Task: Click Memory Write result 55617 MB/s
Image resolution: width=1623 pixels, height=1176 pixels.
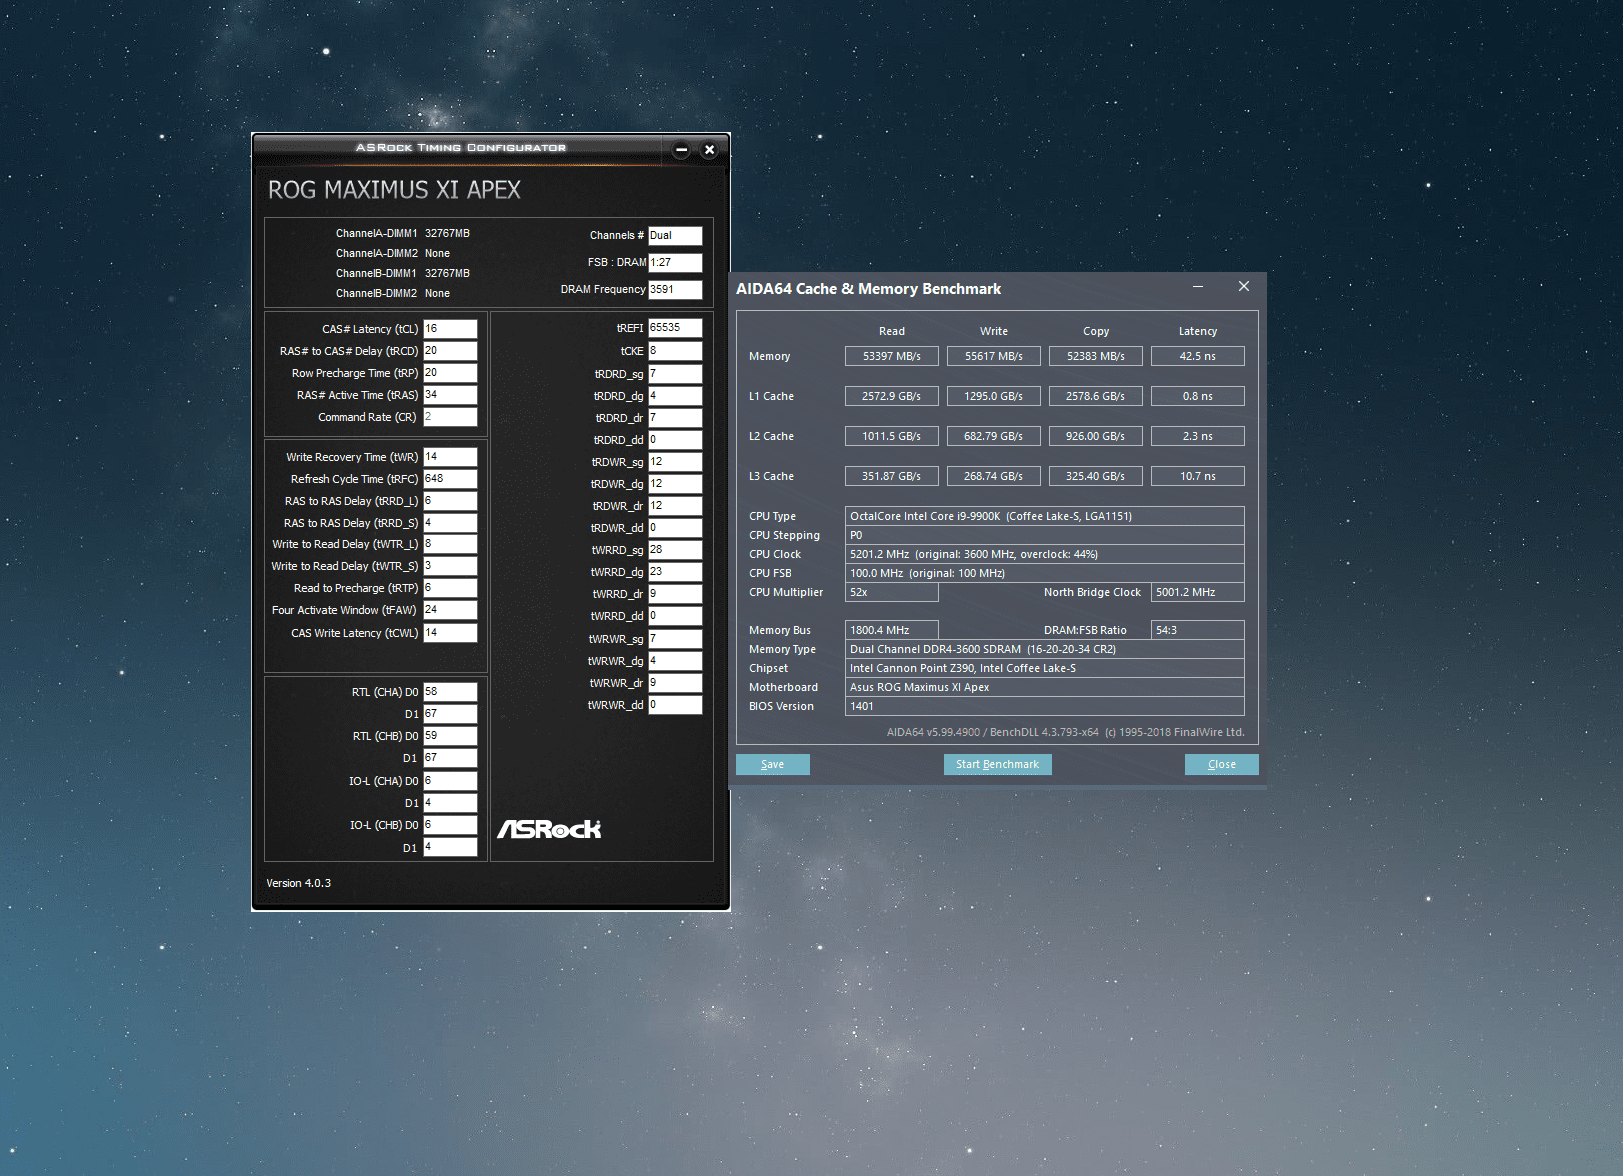Action: pos(994,356)
